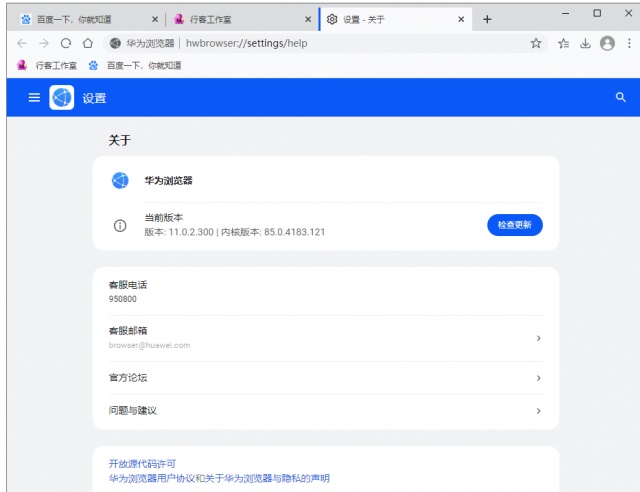Open the downloads icon in toolbar
The image size is (640, 492).
[585, 43]
